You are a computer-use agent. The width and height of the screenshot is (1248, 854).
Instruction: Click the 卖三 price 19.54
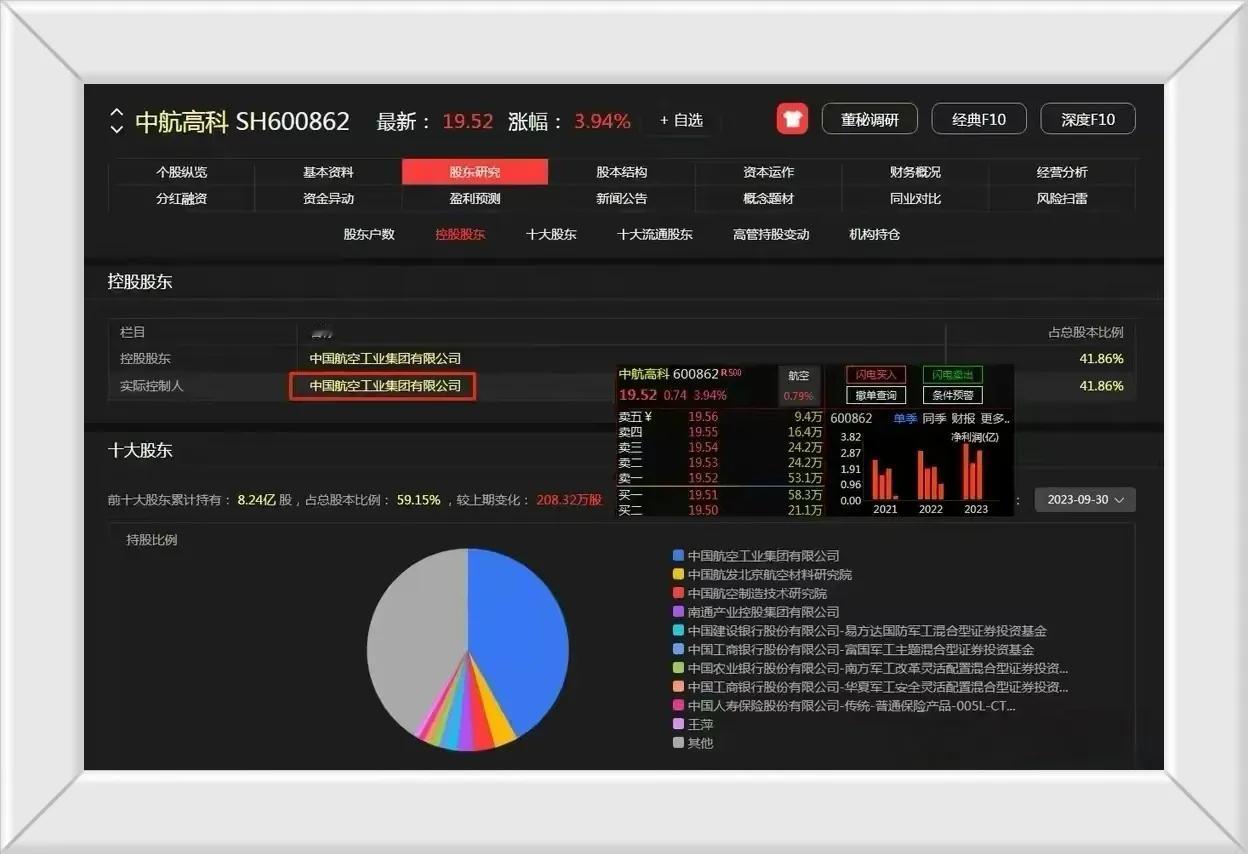pyautogui.click(x=703, y=447)
